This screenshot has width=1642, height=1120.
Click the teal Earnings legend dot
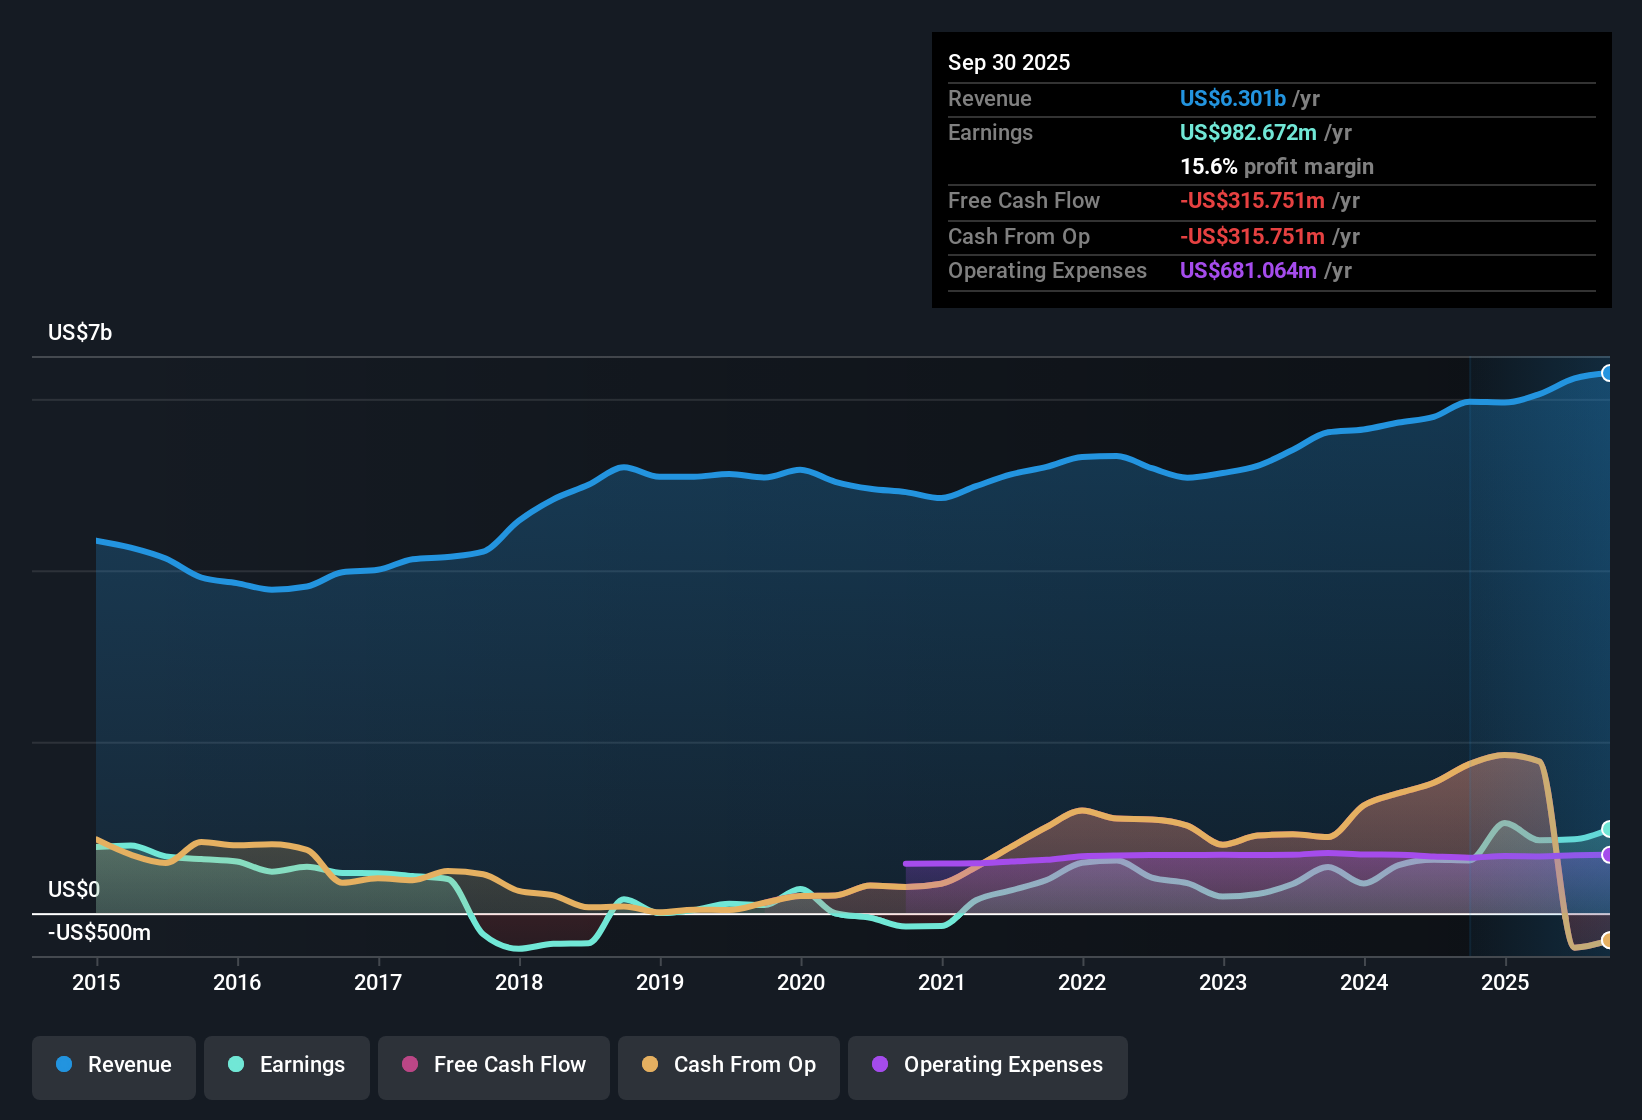[236, 1065]
